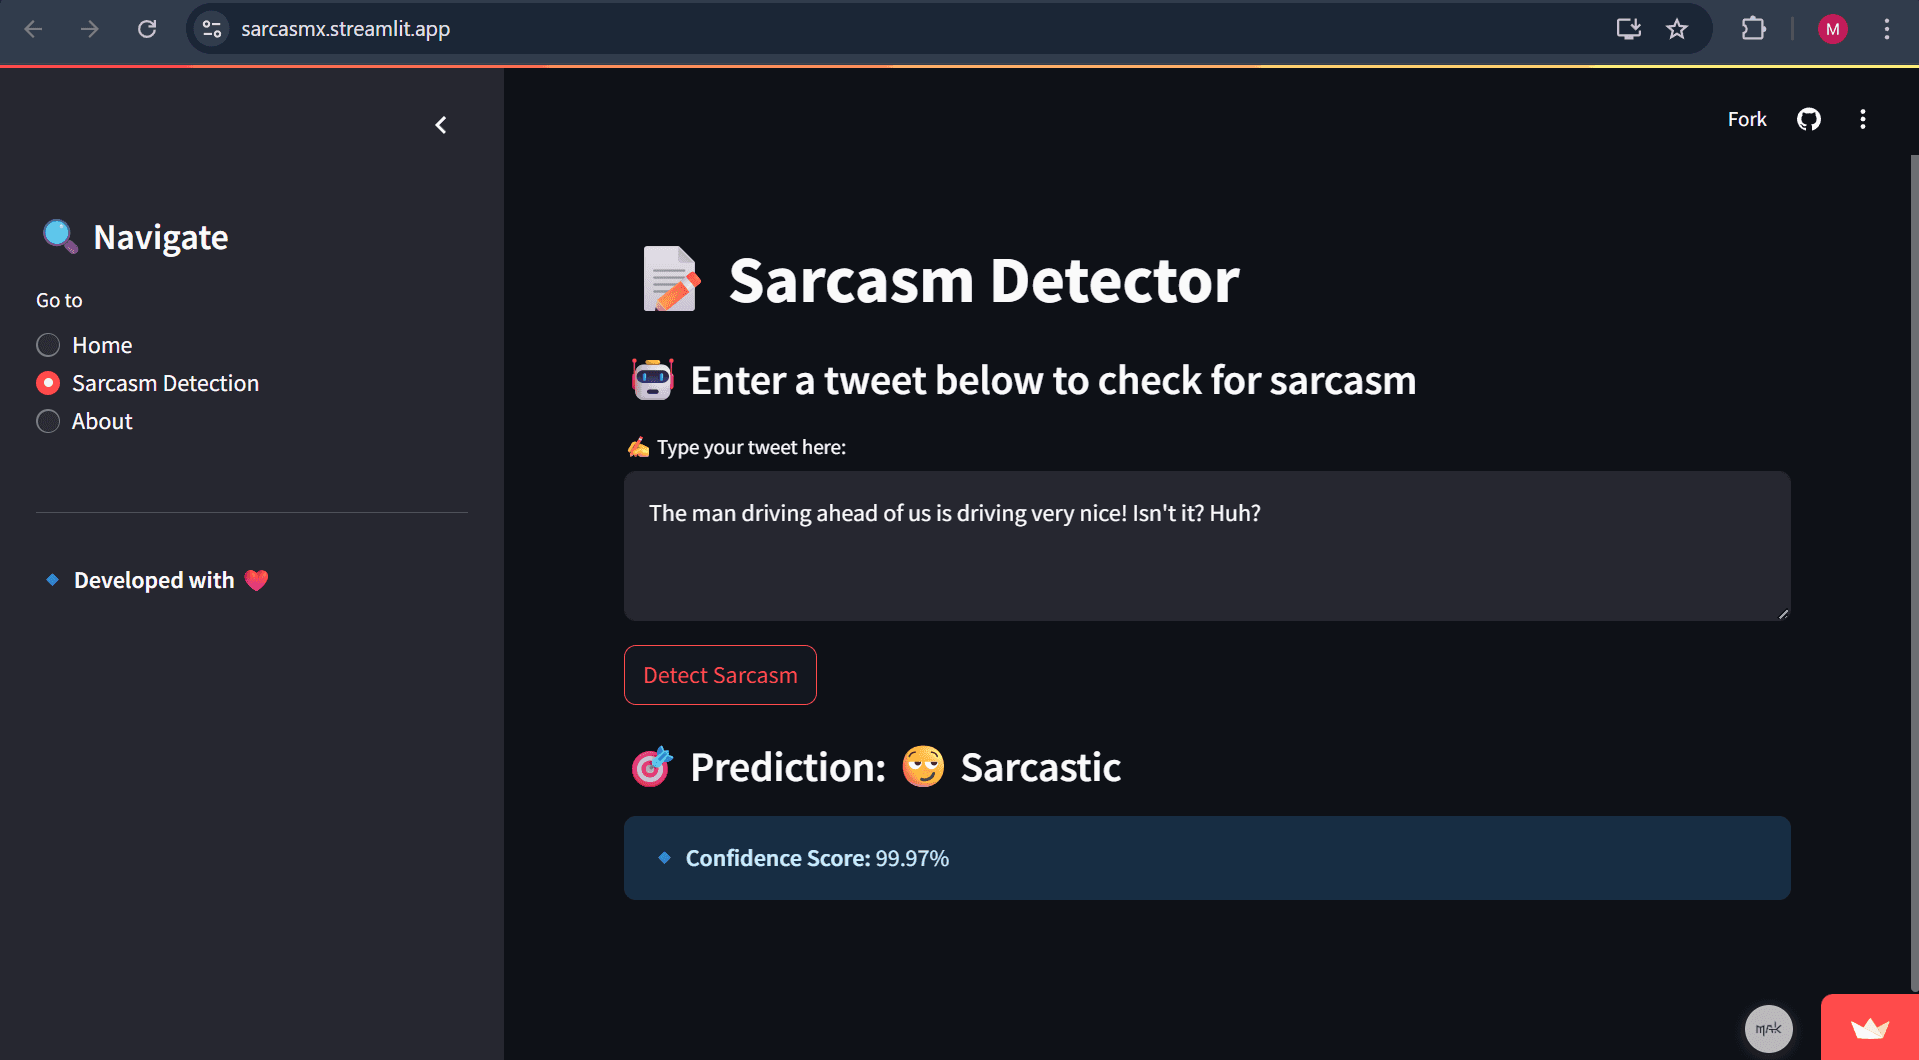This screenshot has height=1060, width=1919.
Task: Click the MAK avatar badge near bottom right
Action: 1768,1028
